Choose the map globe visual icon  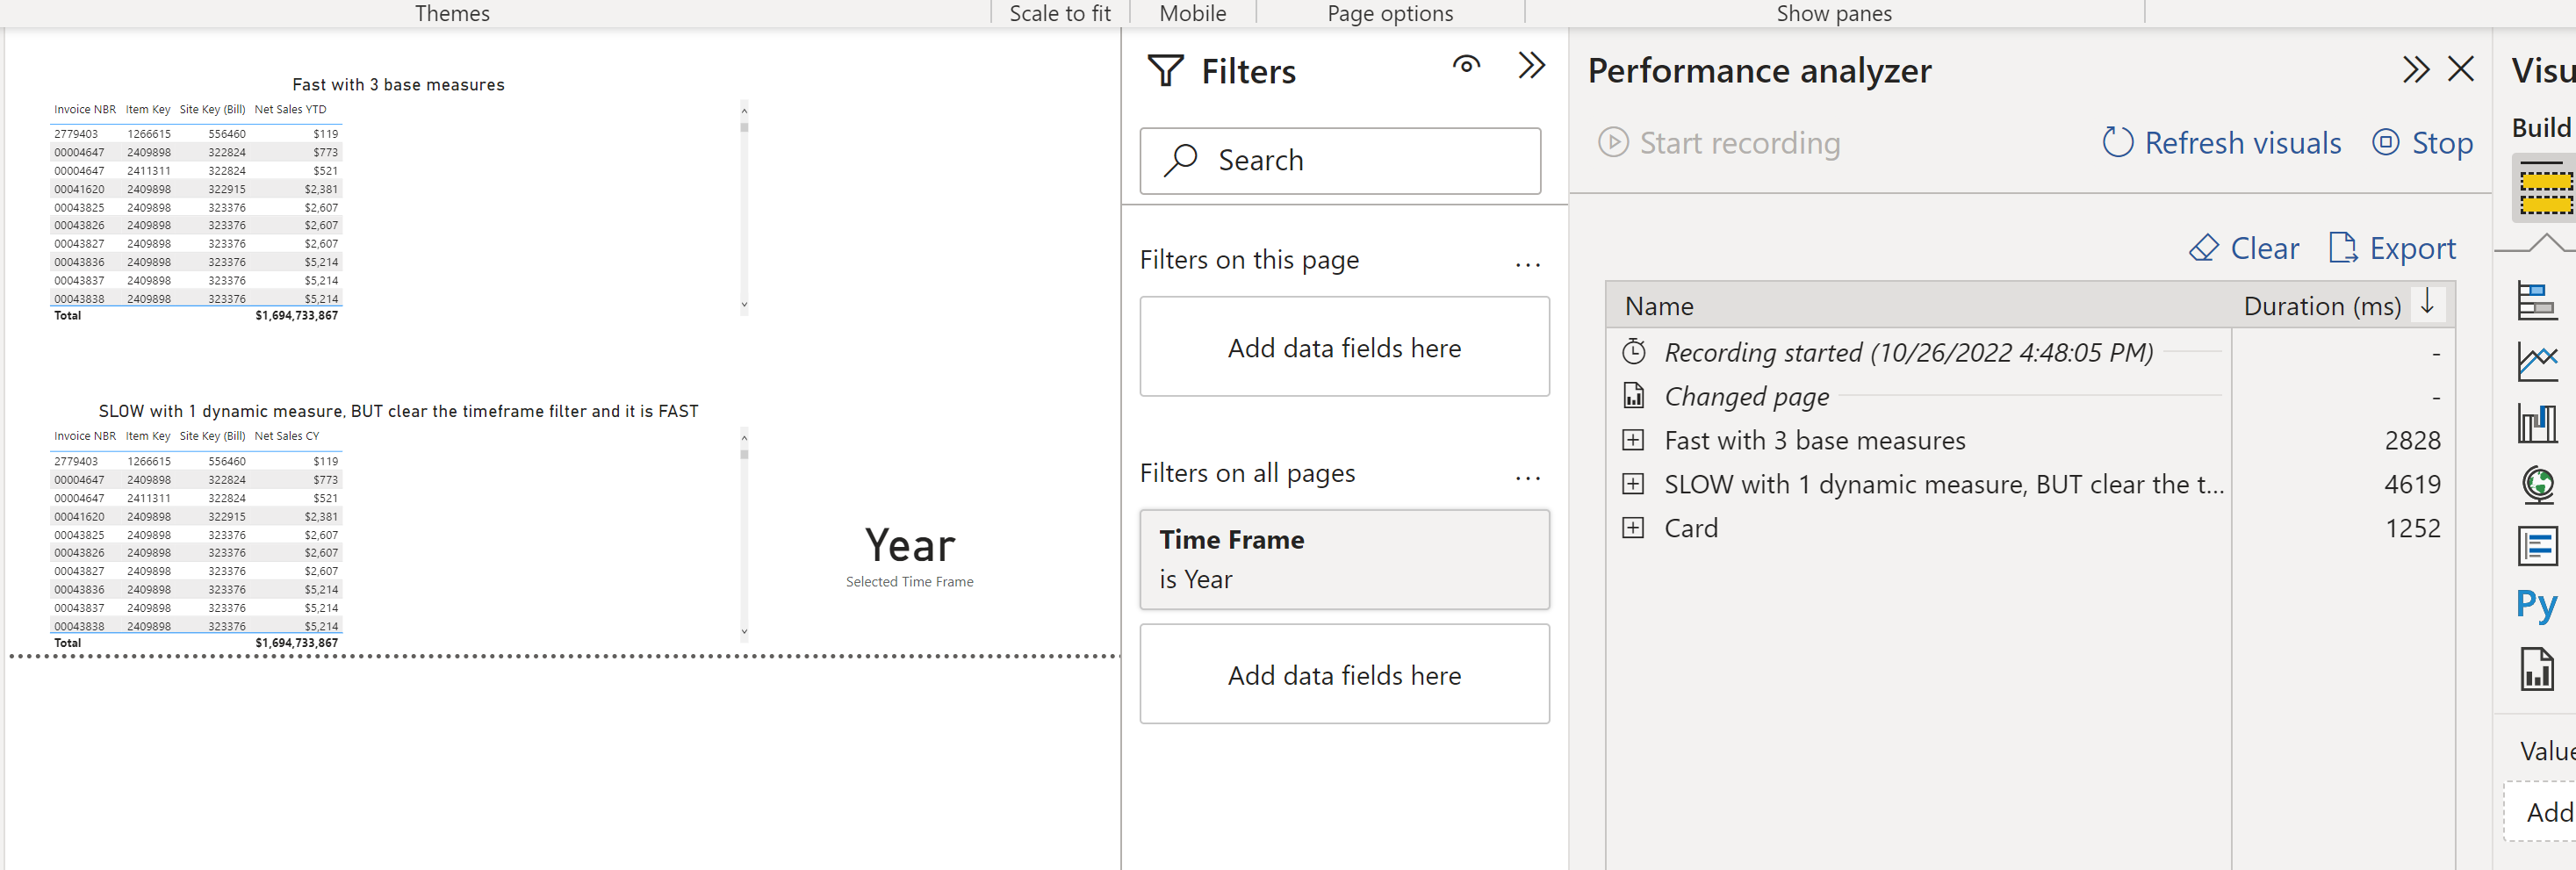2537,485
